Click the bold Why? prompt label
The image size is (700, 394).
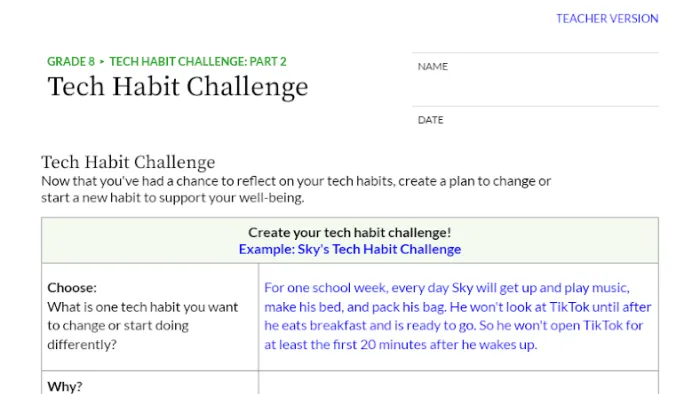pyautogui.click(x=65, y=386)
